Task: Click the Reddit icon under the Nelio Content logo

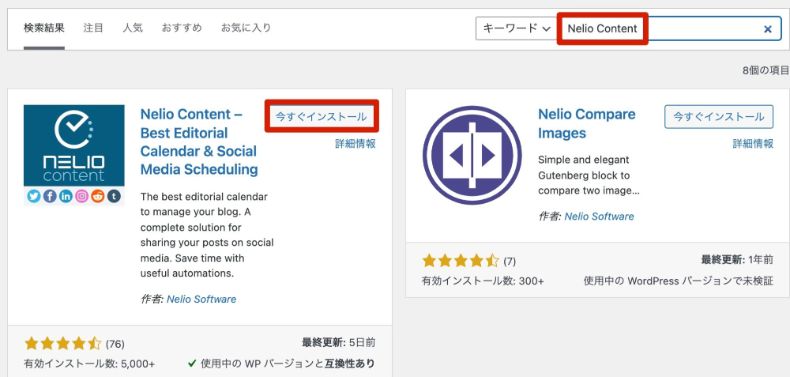Action: 98,196
